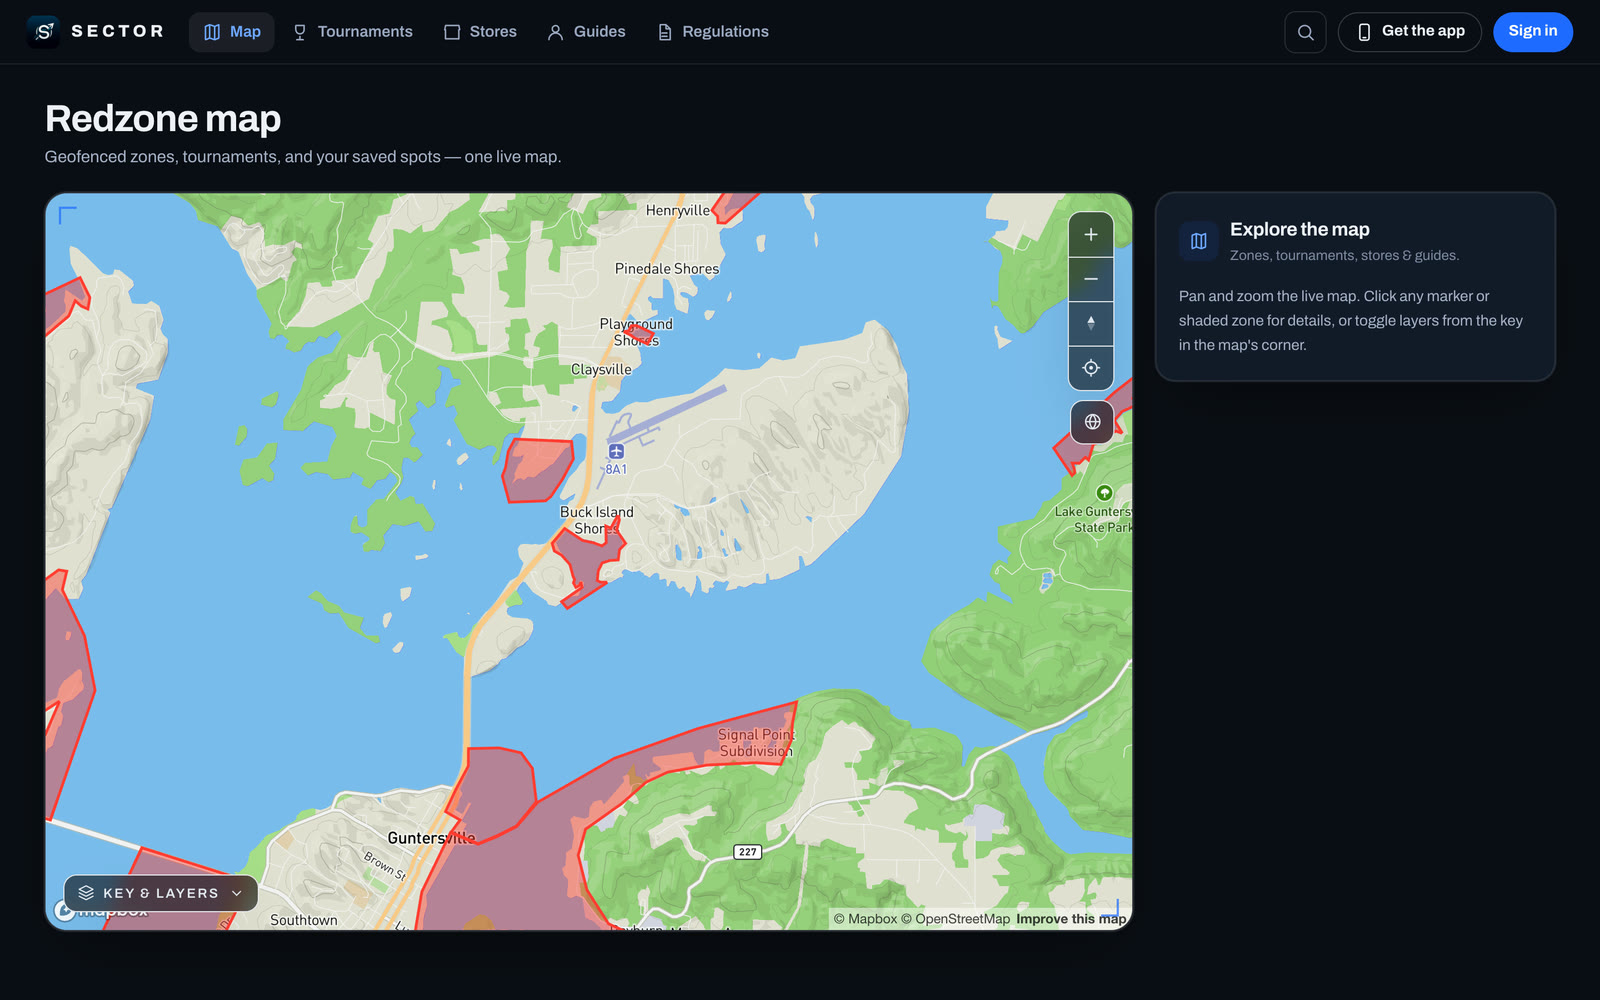Open the OpenStreetMap attribution link
This screenshot has height=1000, width=1600.
[955, 919]
